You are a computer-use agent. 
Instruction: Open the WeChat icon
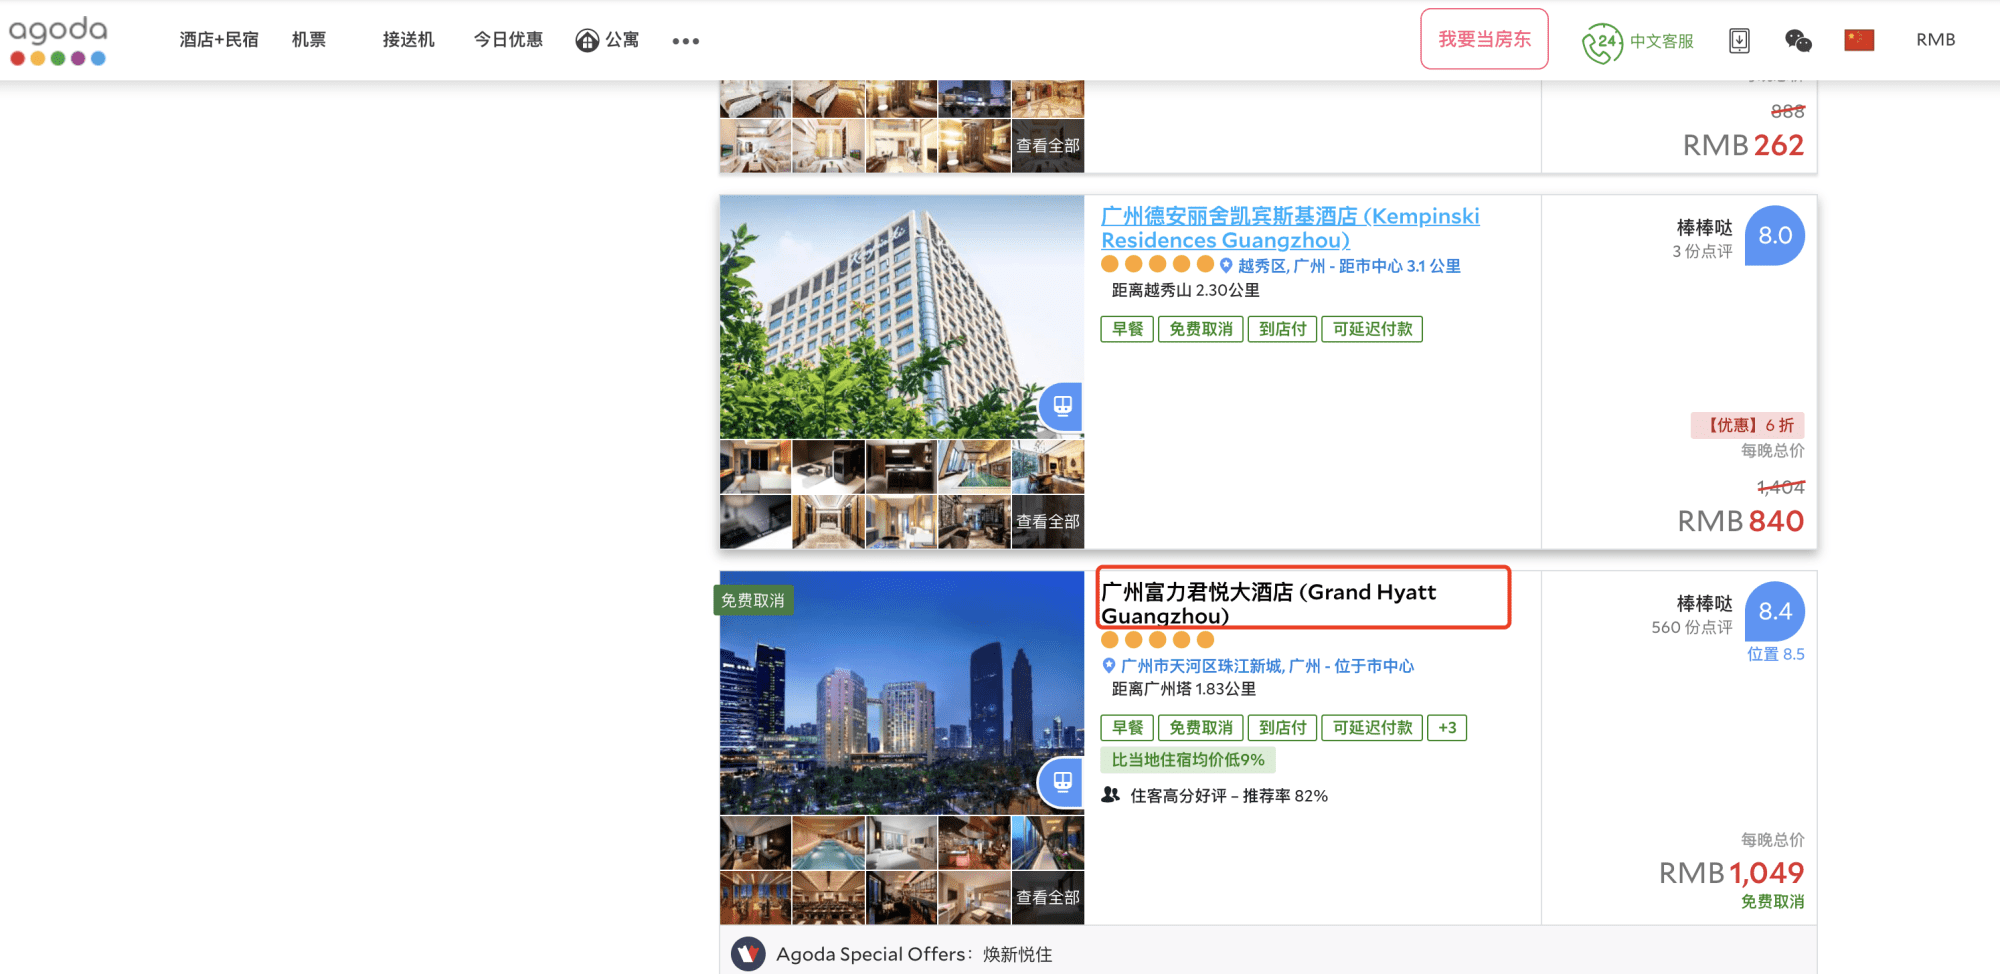[1798, 40]
